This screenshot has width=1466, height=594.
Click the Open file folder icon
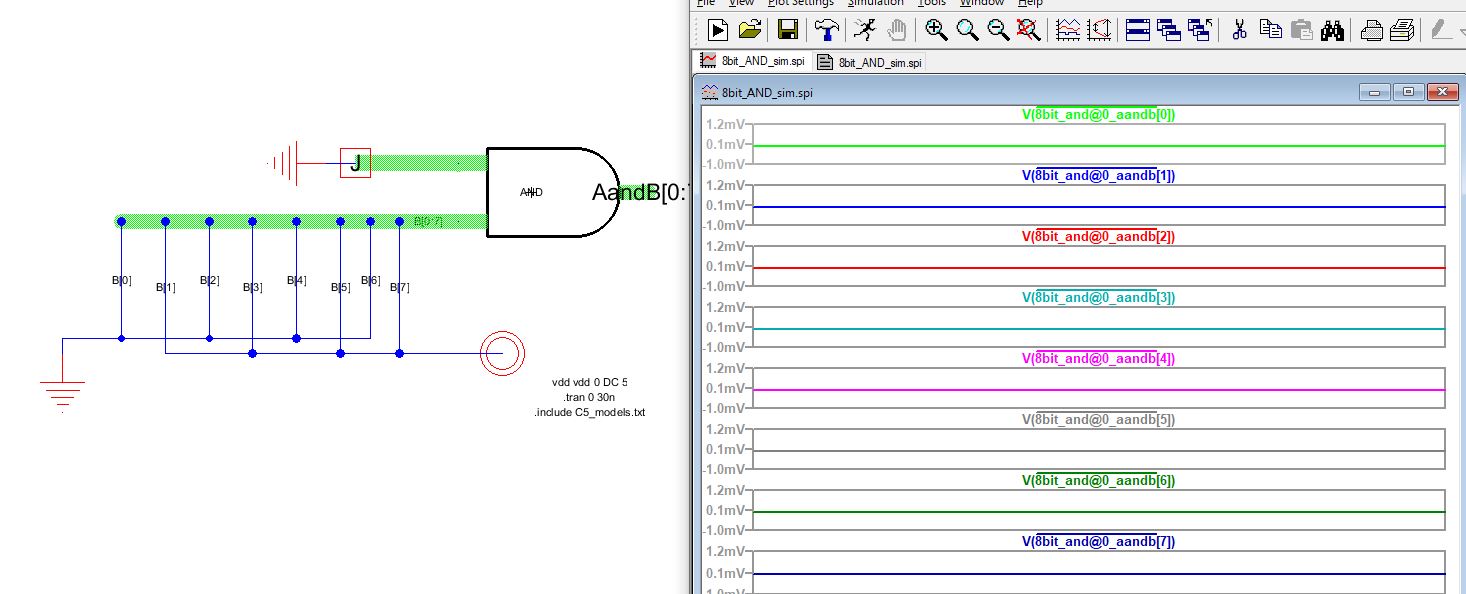point(750,30)
